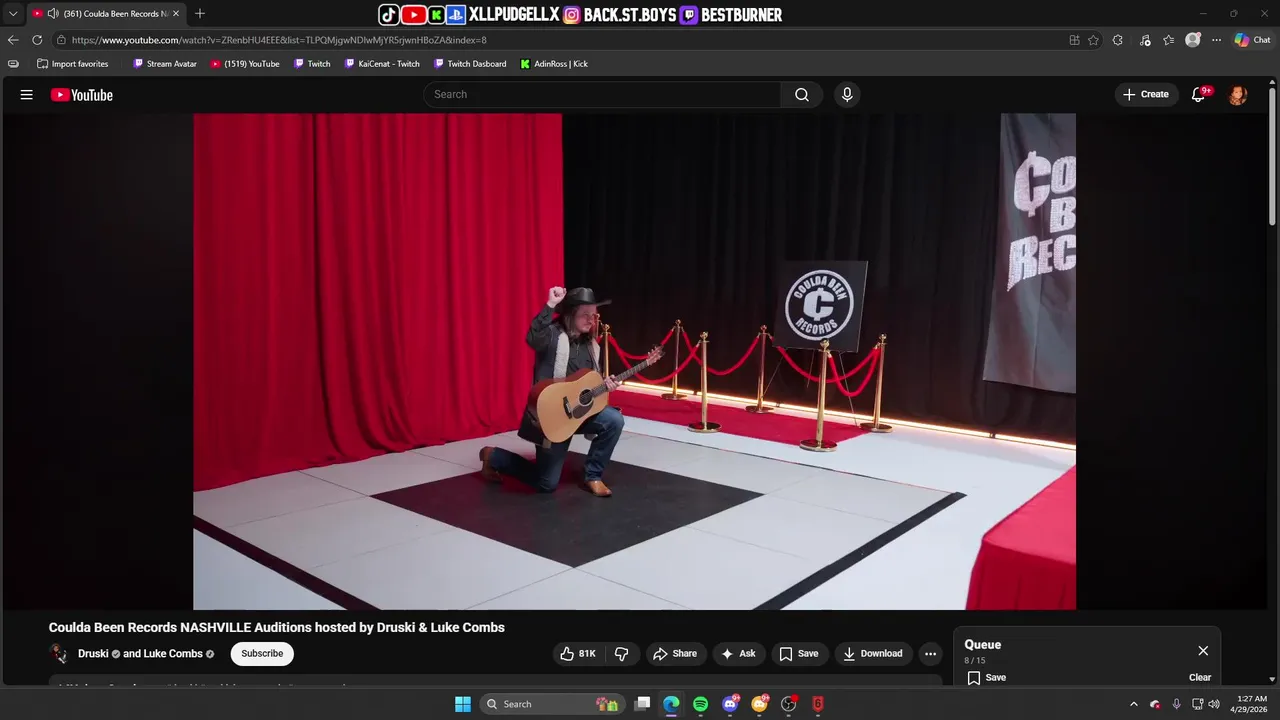This screenshot has width=1280, height=720.
Task: Open the split screen apps icon
Action: [1074, 40]
